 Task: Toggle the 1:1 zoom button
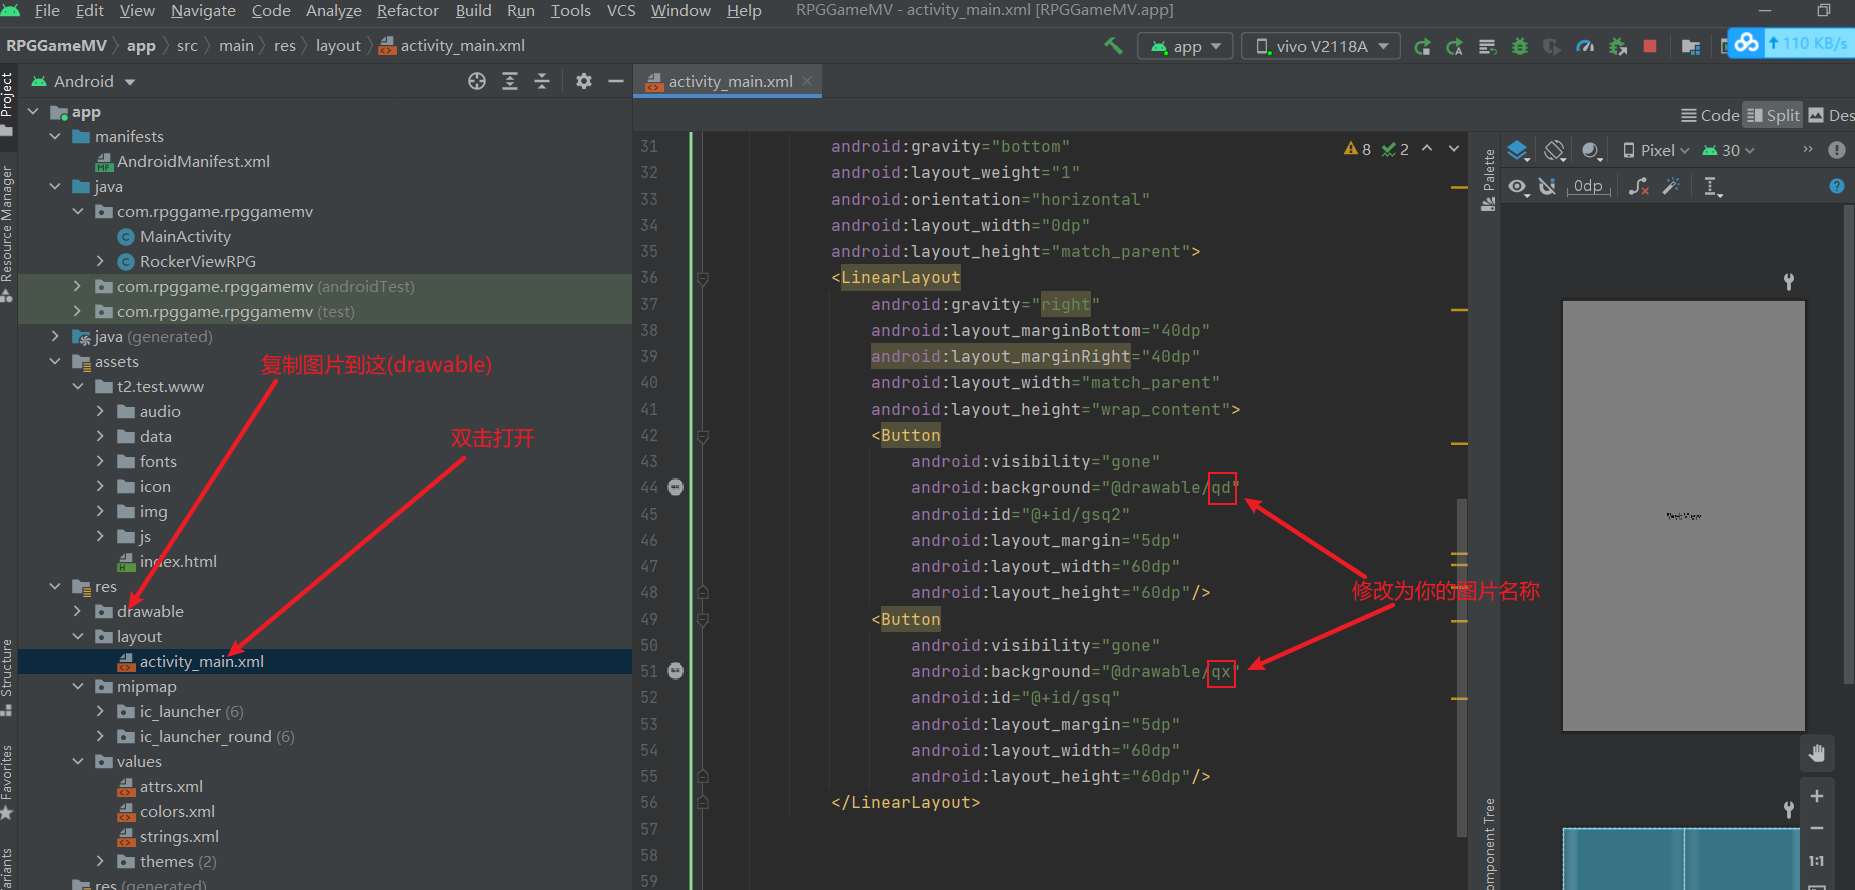[1817, 861]
